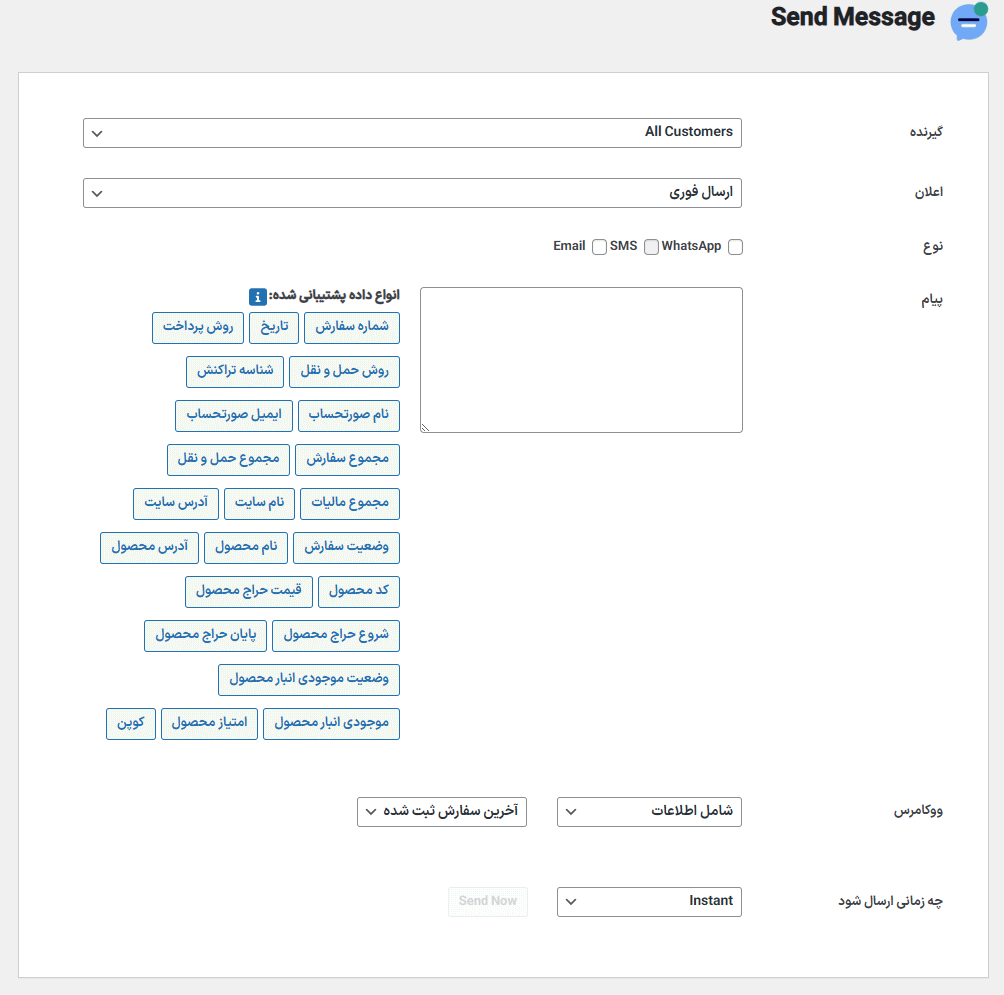Click the گیرنده field label
The height and width of the screenshot is (995, 1004).
[x=926, y=133]
